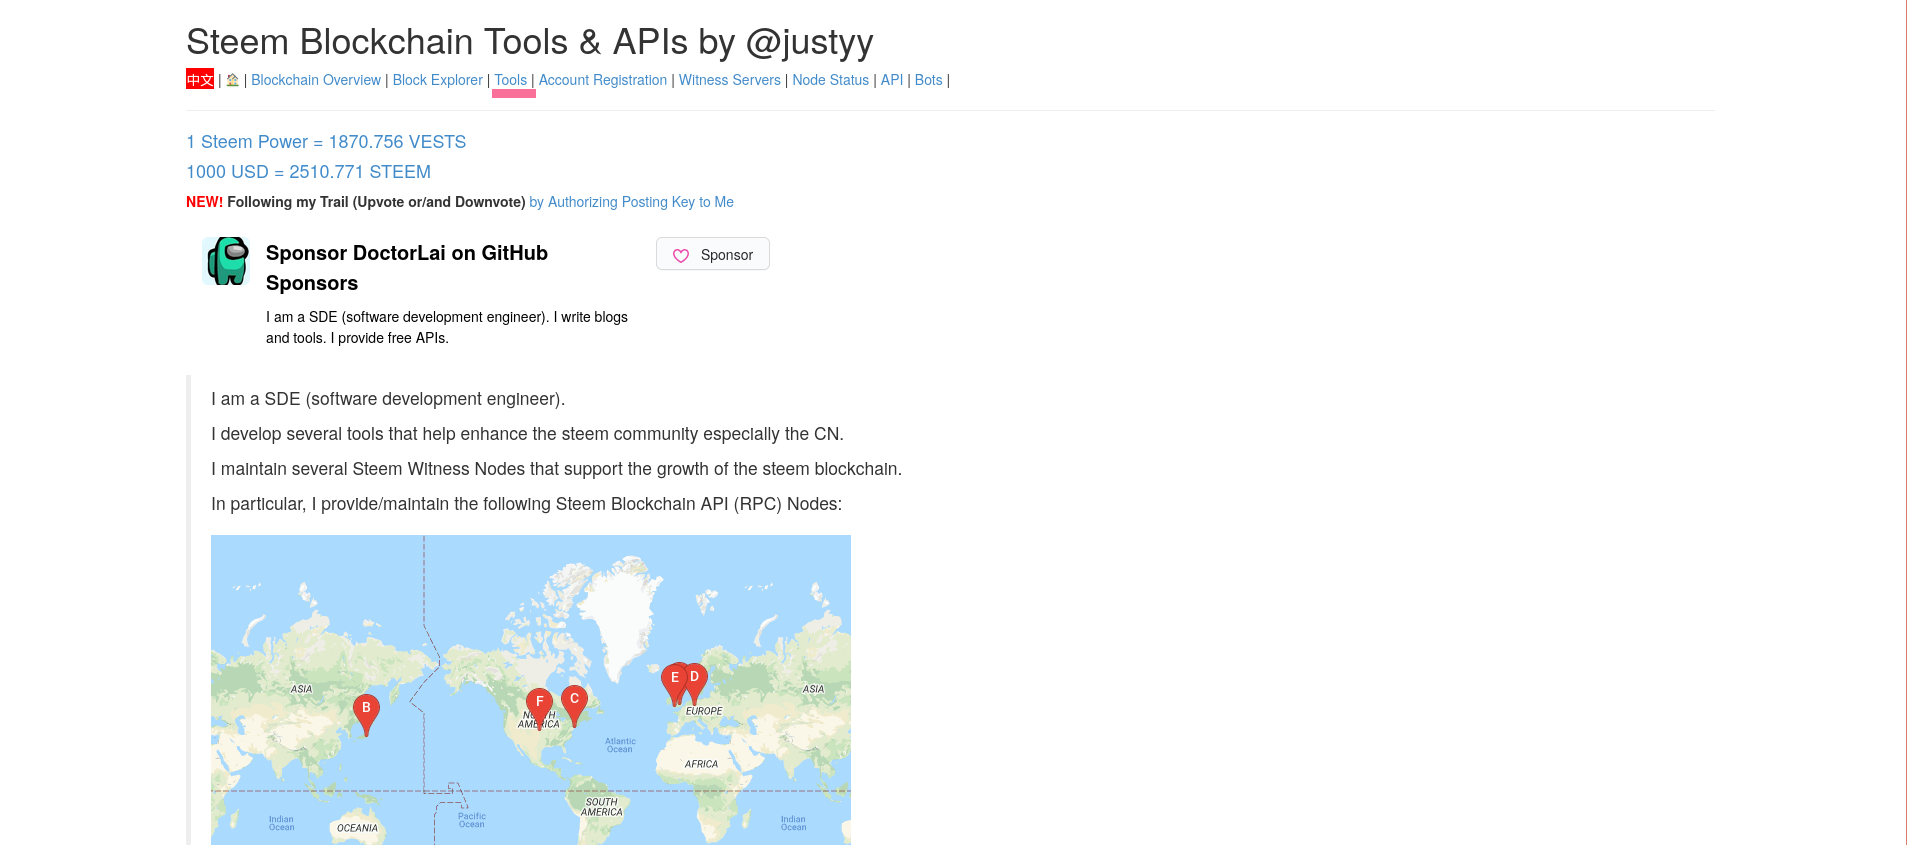Open USD to STEEM conversion link
This screenshot has height=845, width=1907.
[309, 172]
